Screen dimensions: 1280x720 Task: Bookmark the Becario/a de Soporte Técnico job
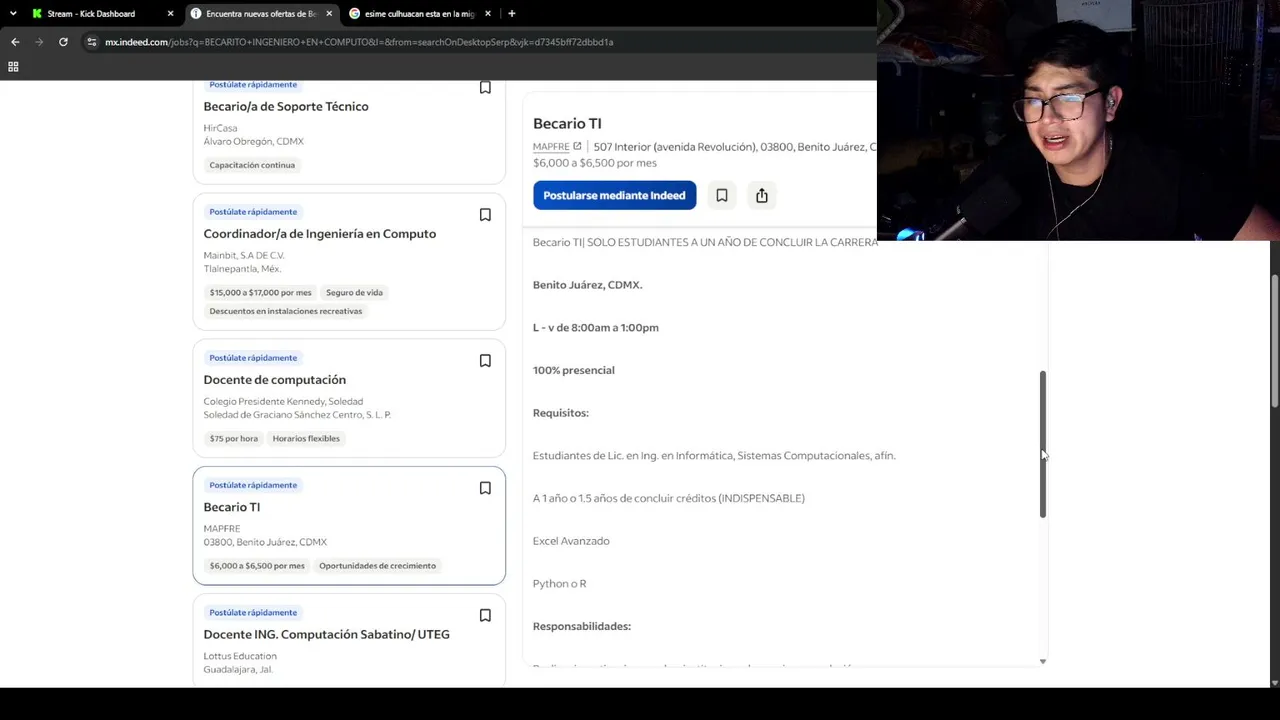tap(485, 88)
